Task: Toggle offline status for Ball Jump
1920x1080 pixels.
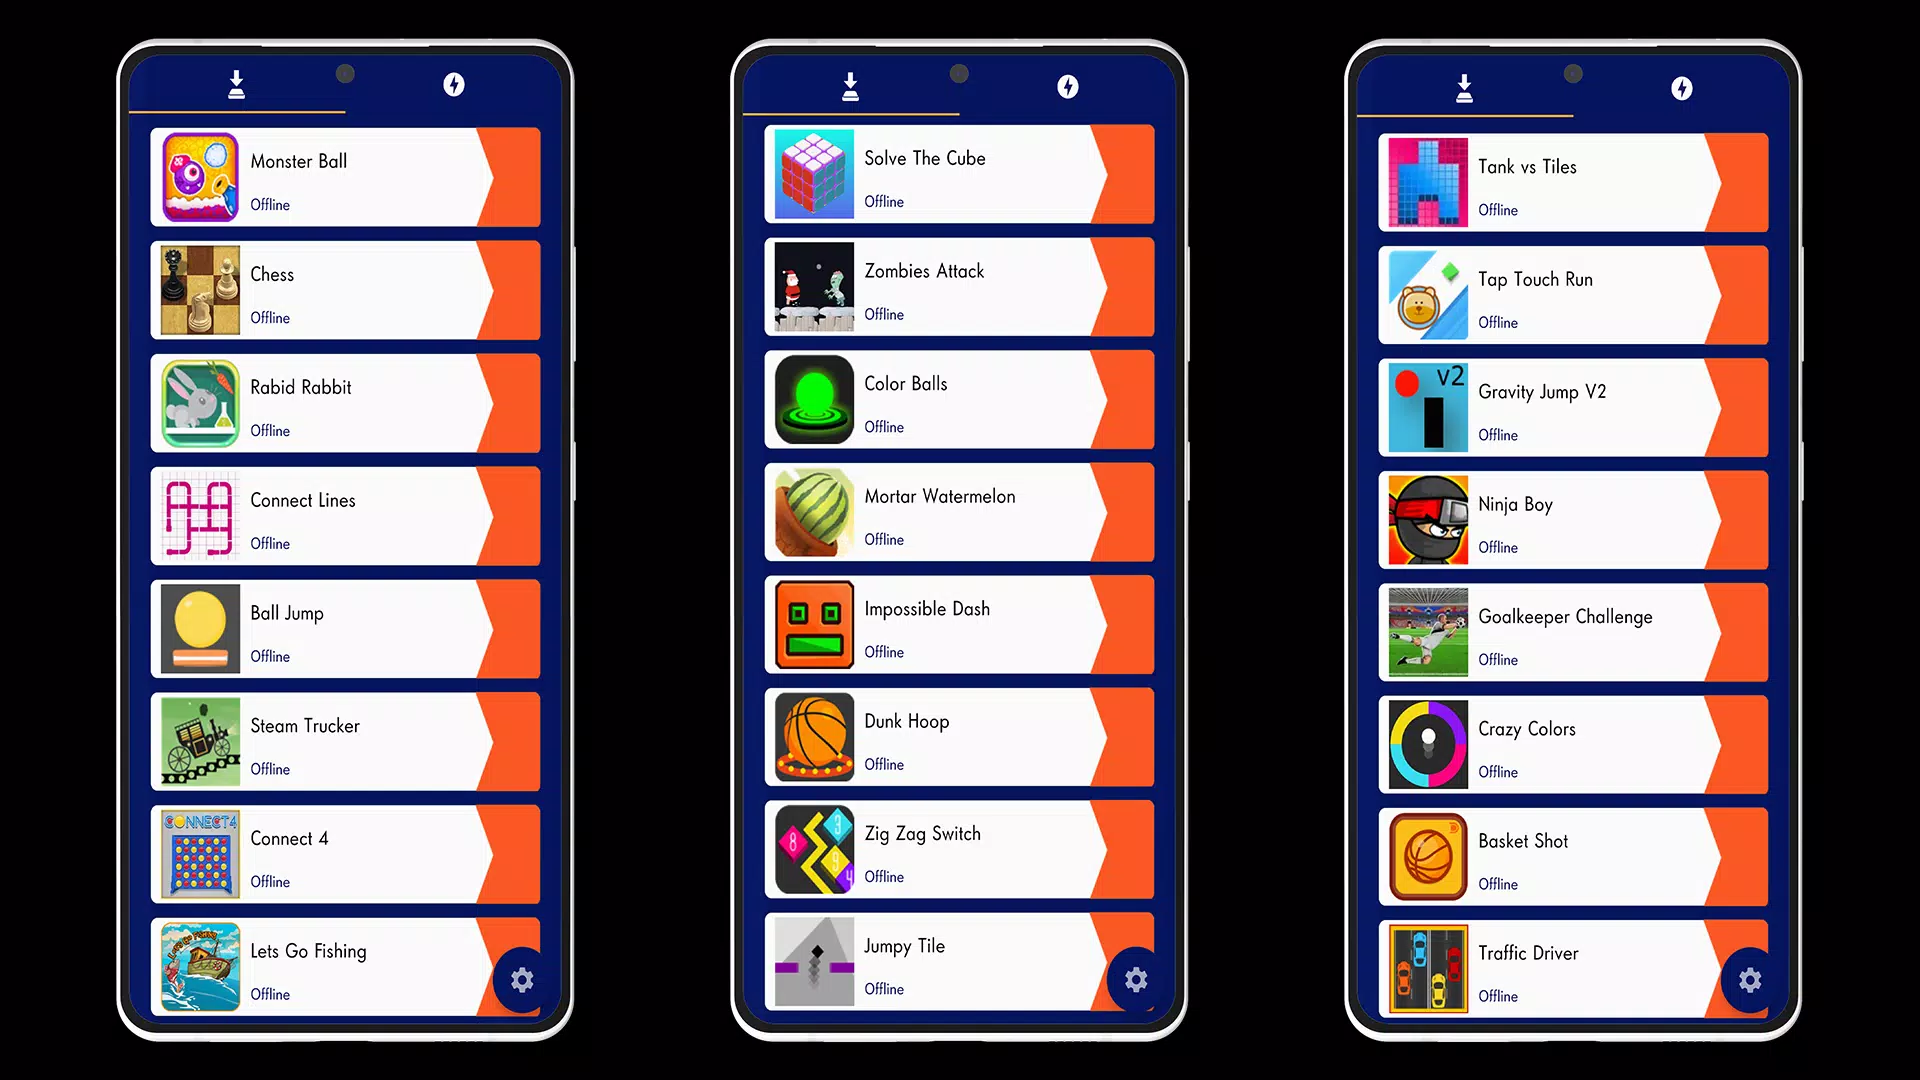Action: coord(270,655)
